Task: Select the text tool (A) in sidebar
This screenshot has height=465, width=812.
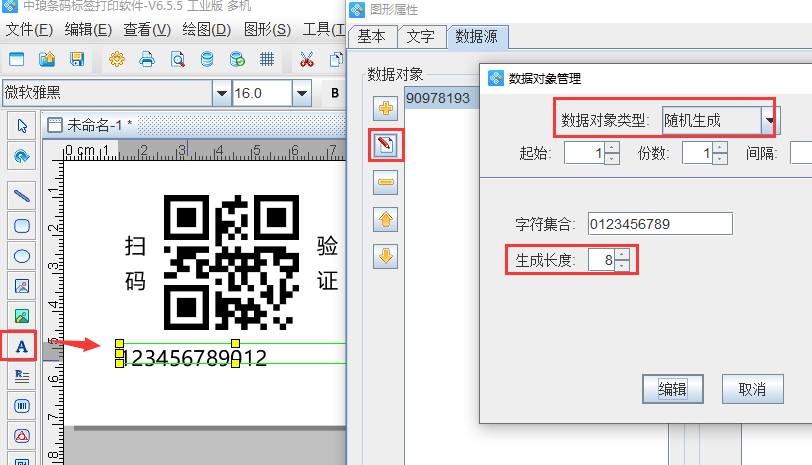Action: pos(21,346)
